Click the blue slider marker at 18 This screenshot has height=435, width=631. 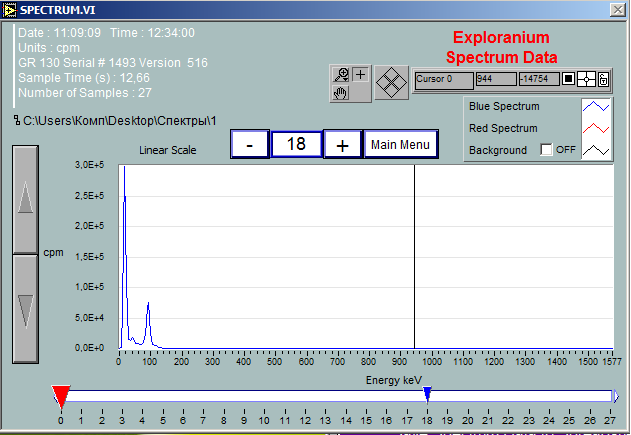427,394
